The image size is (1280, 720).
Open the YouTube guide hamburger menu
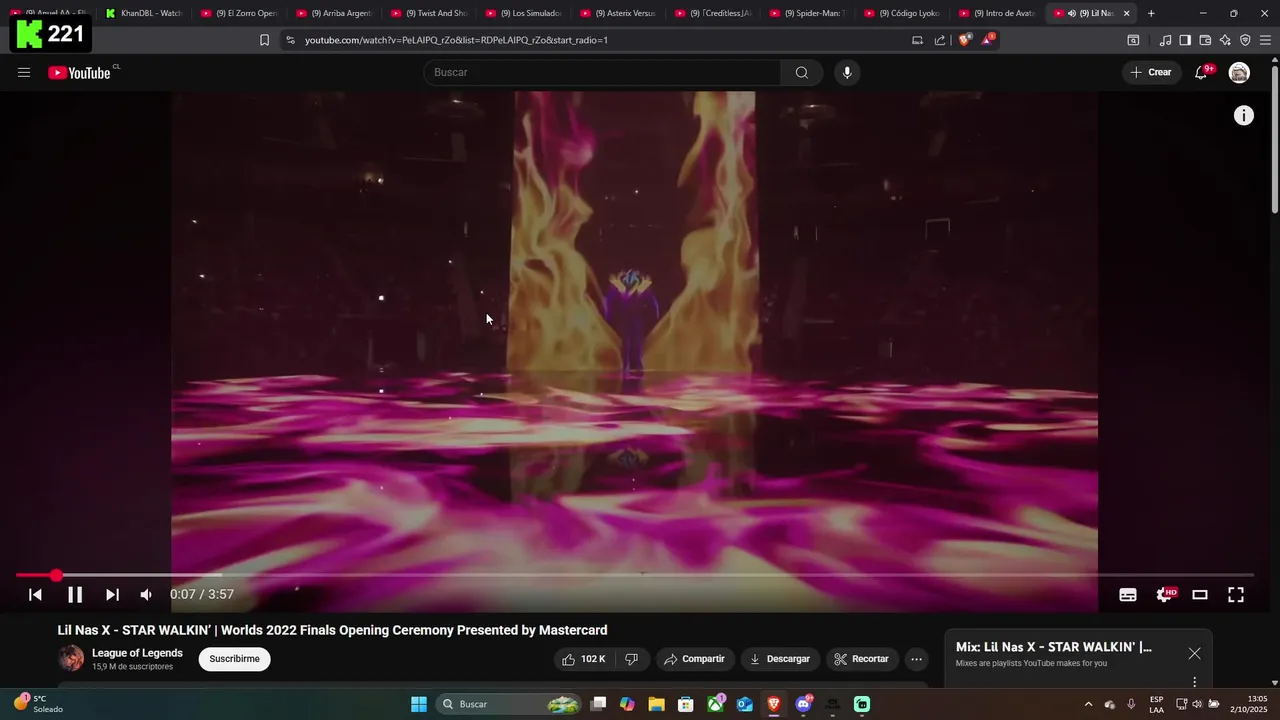[x=24, y=72]
